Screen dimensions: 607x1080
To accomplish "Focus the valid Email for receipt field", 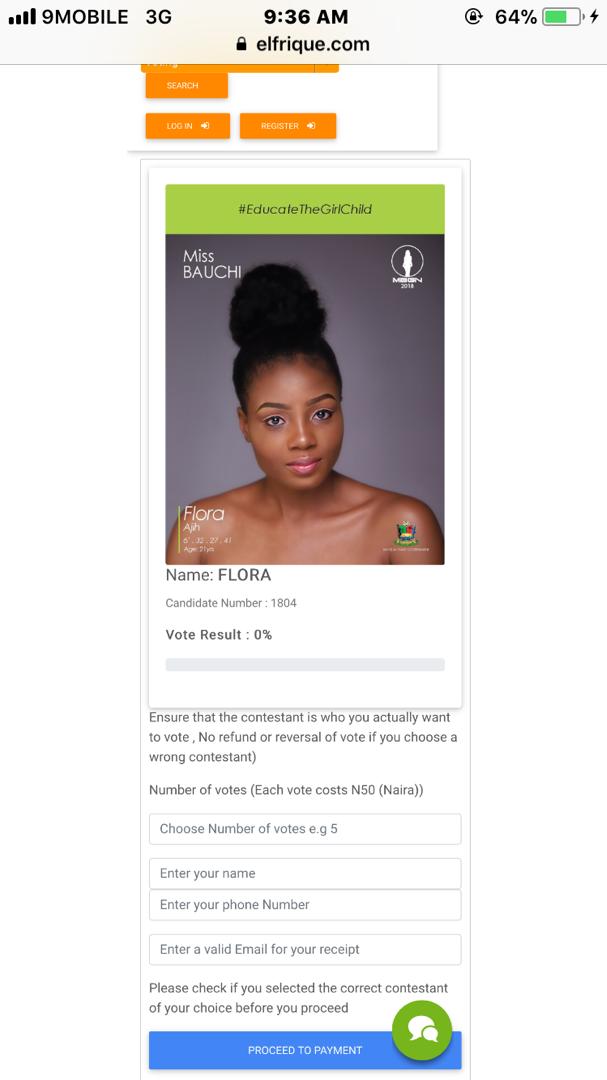I will click(x=305, y=949).
